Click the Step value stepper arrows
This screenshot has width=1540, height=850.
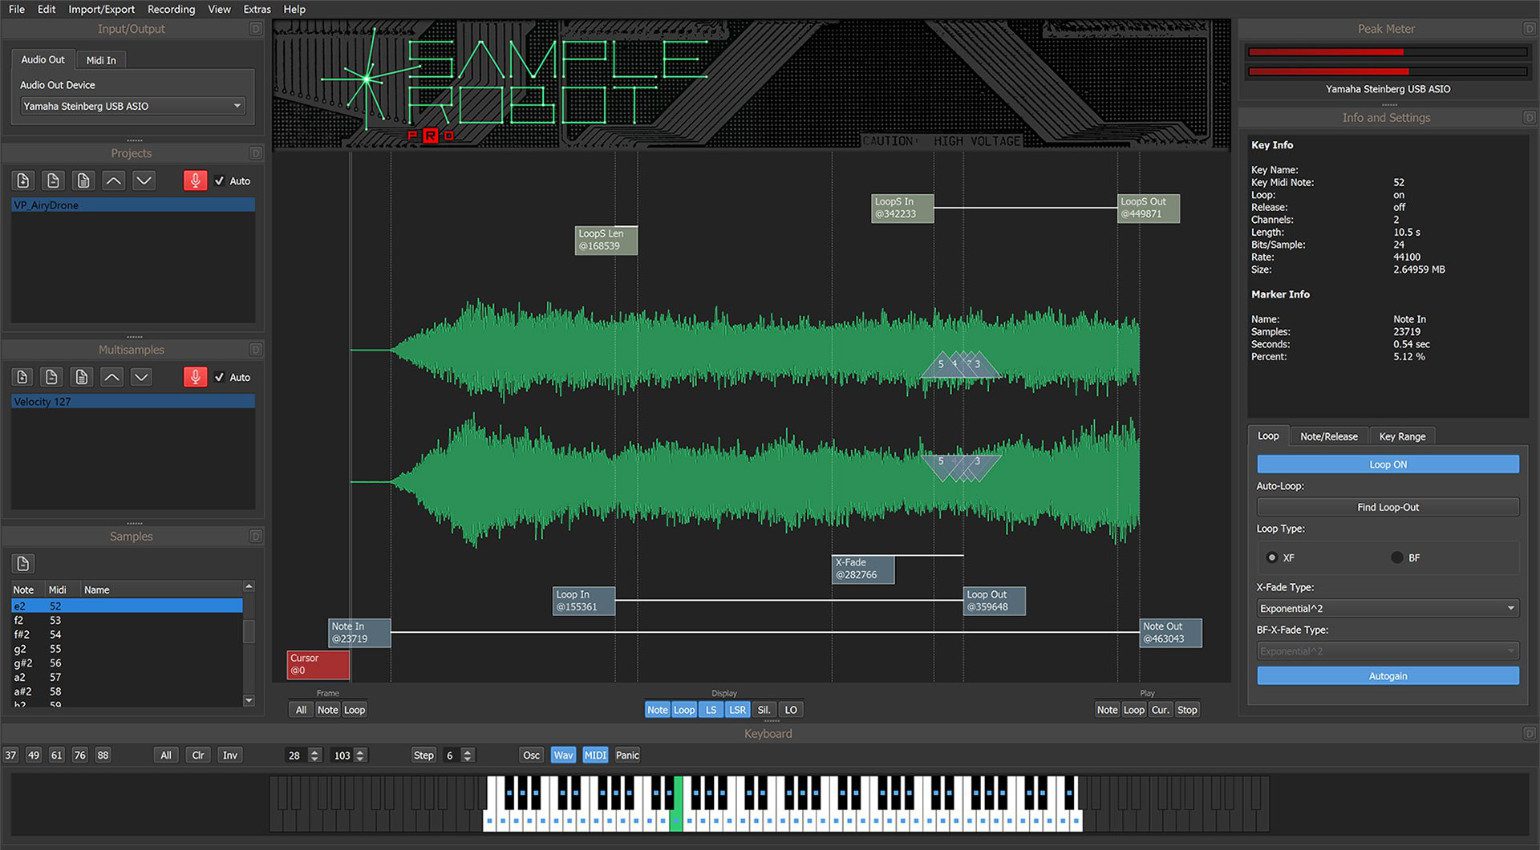pyautogui.click(x=467, y=755)
